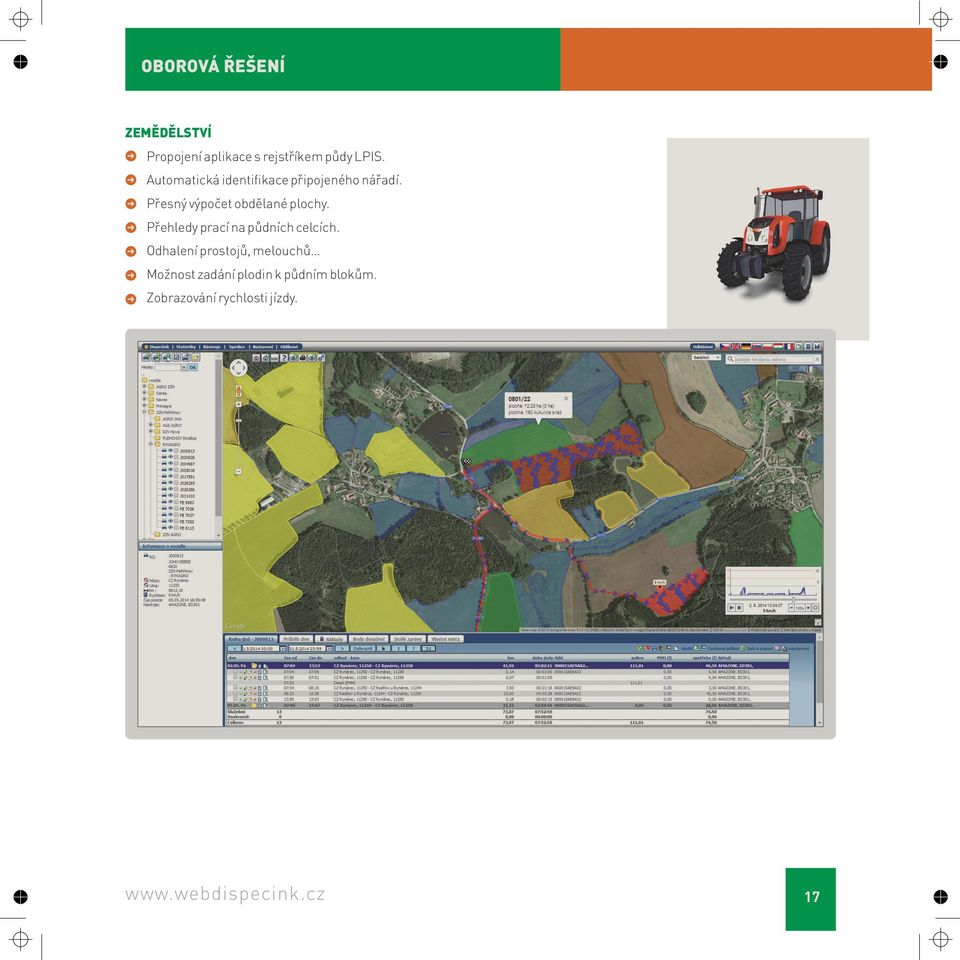
Task: Collapse the RYNAGRO folder
Action: point(151,444)
